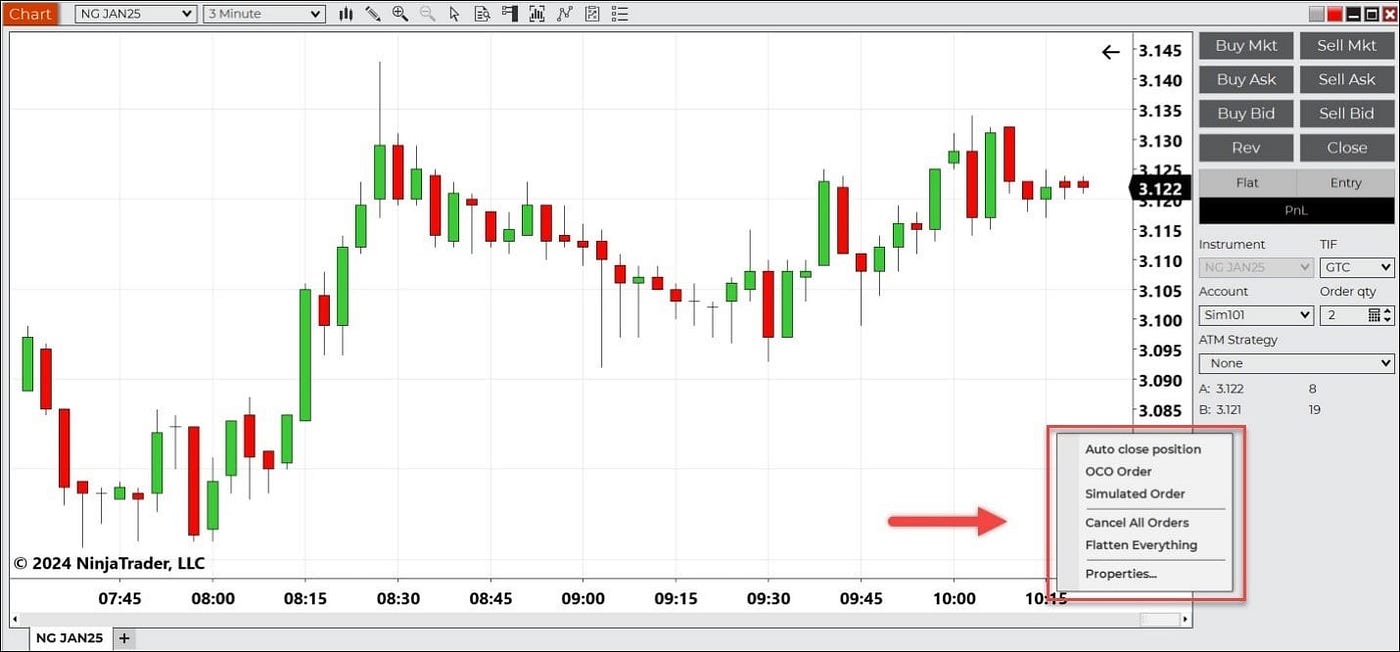
Task: Click the Rev button
Action: (x=1246, y=147)
